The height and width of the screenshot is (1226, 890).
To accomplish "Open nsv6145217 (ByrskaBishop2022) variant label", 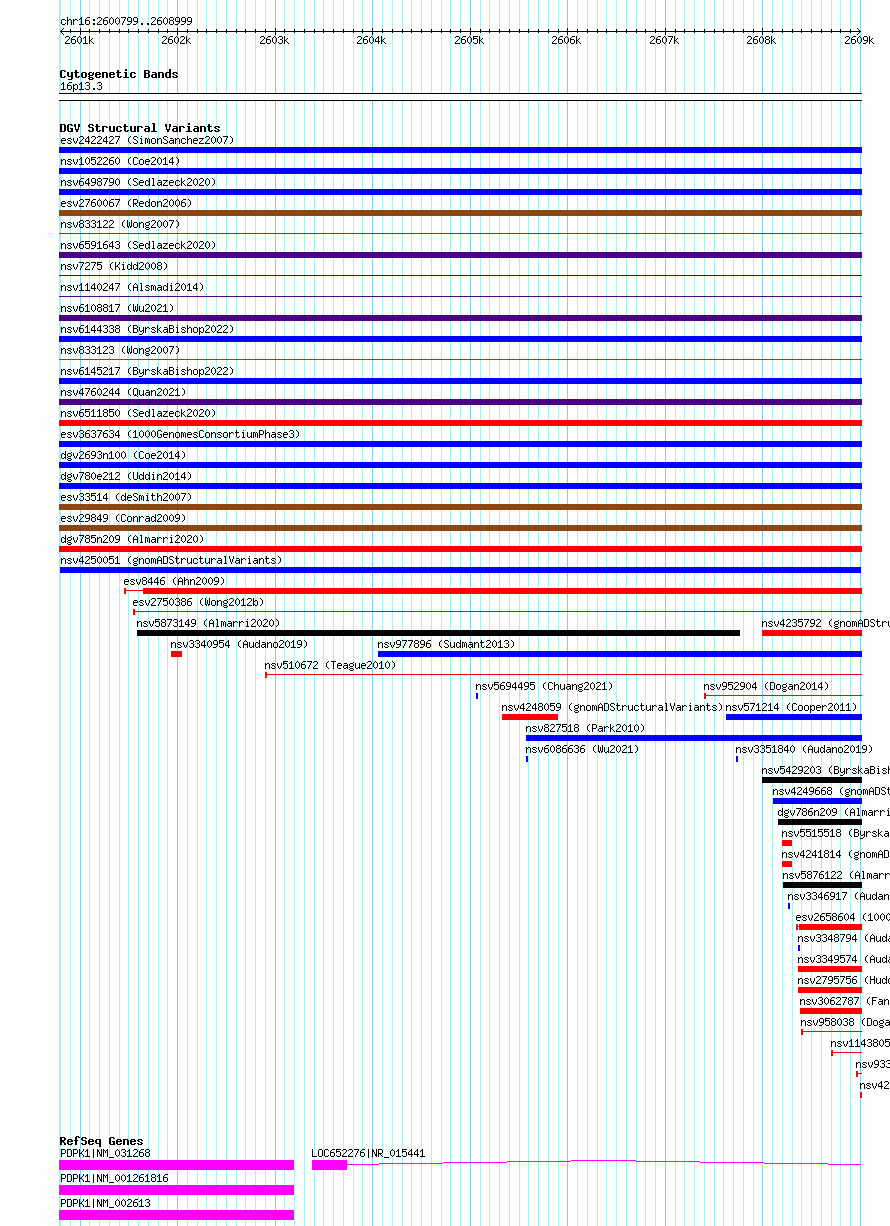I will [x=147, y=371].
